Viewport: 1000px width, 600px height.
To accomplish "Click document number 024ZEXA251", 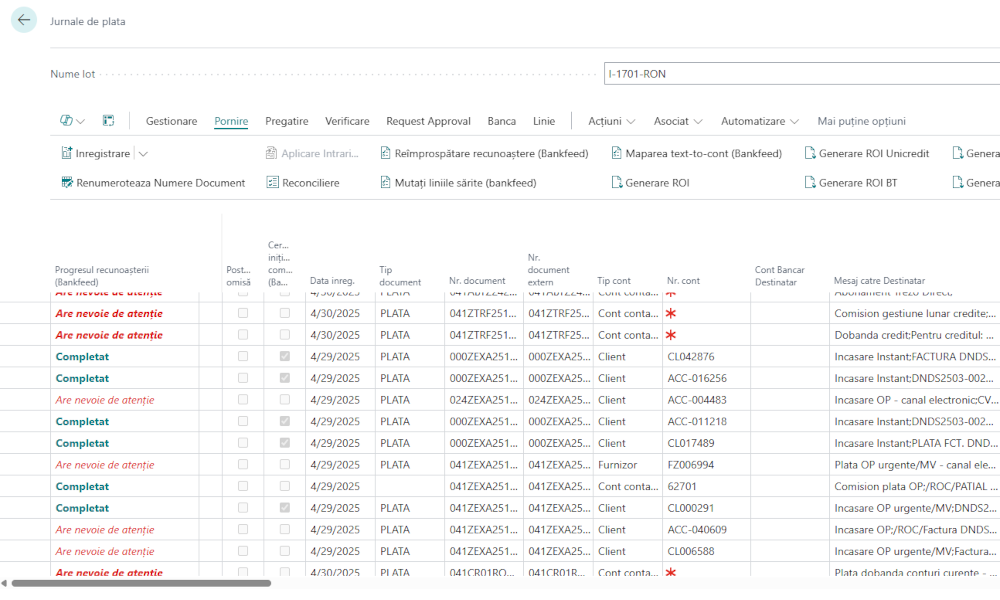I will point(483,400).
